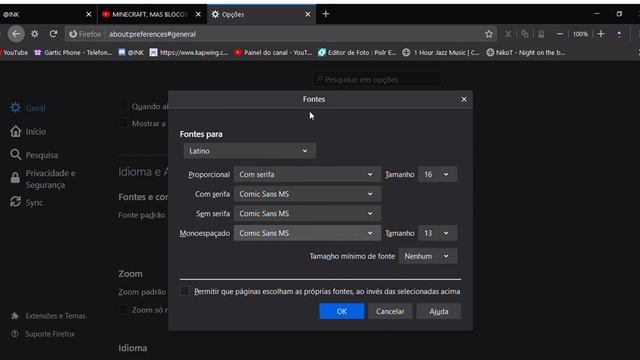Open the 1 Hour Jazz Music bookmark
This screenshot has width=640, height=360.
(441, 53)
